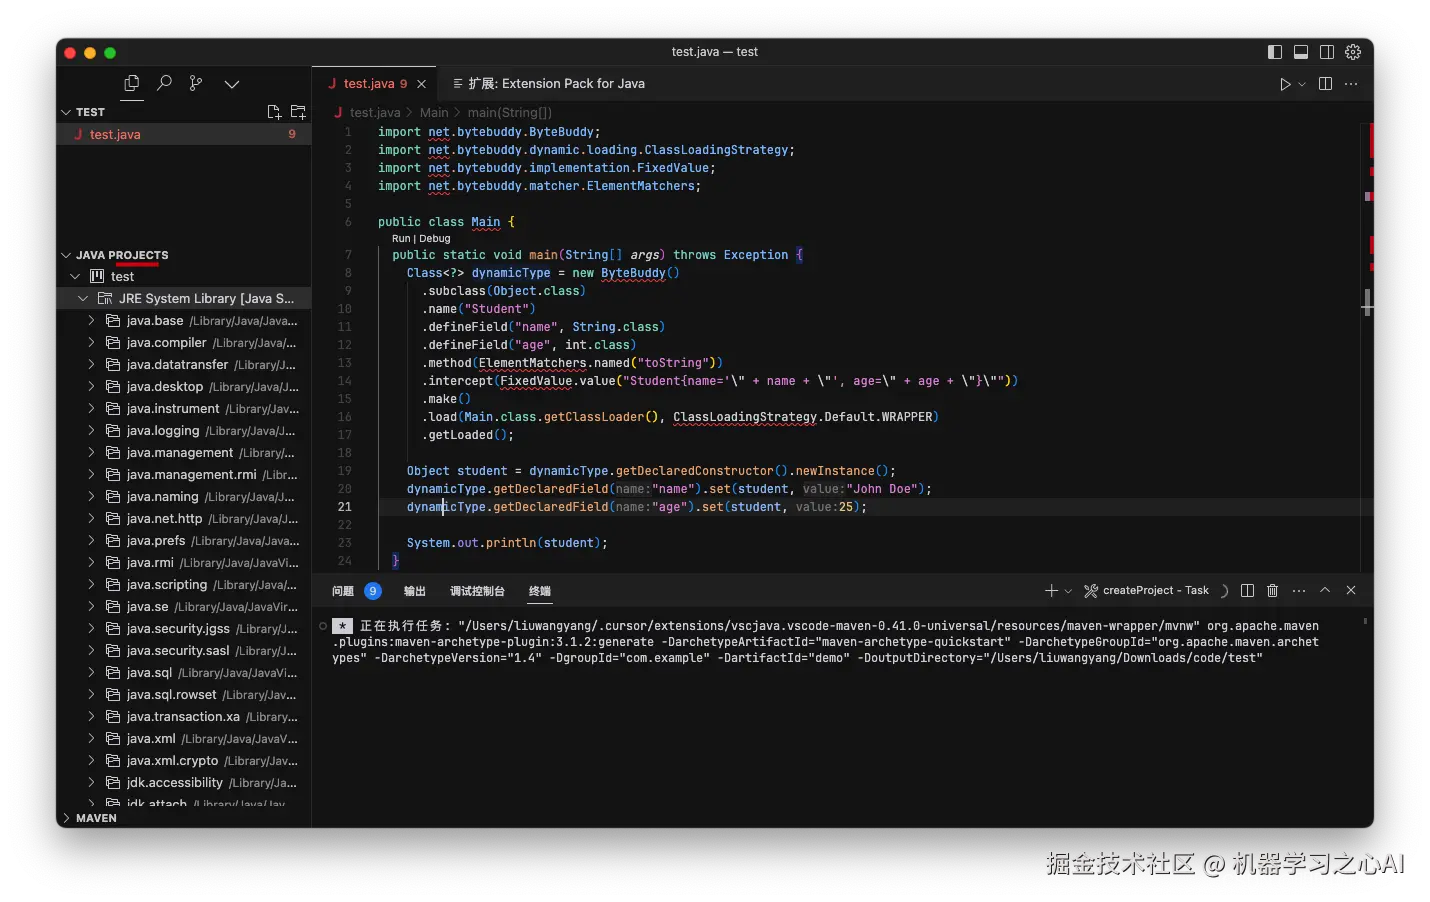This screenshot has width=1430, height=902.
Task: Select java.desktop tree item
Action: pos(184,386)
